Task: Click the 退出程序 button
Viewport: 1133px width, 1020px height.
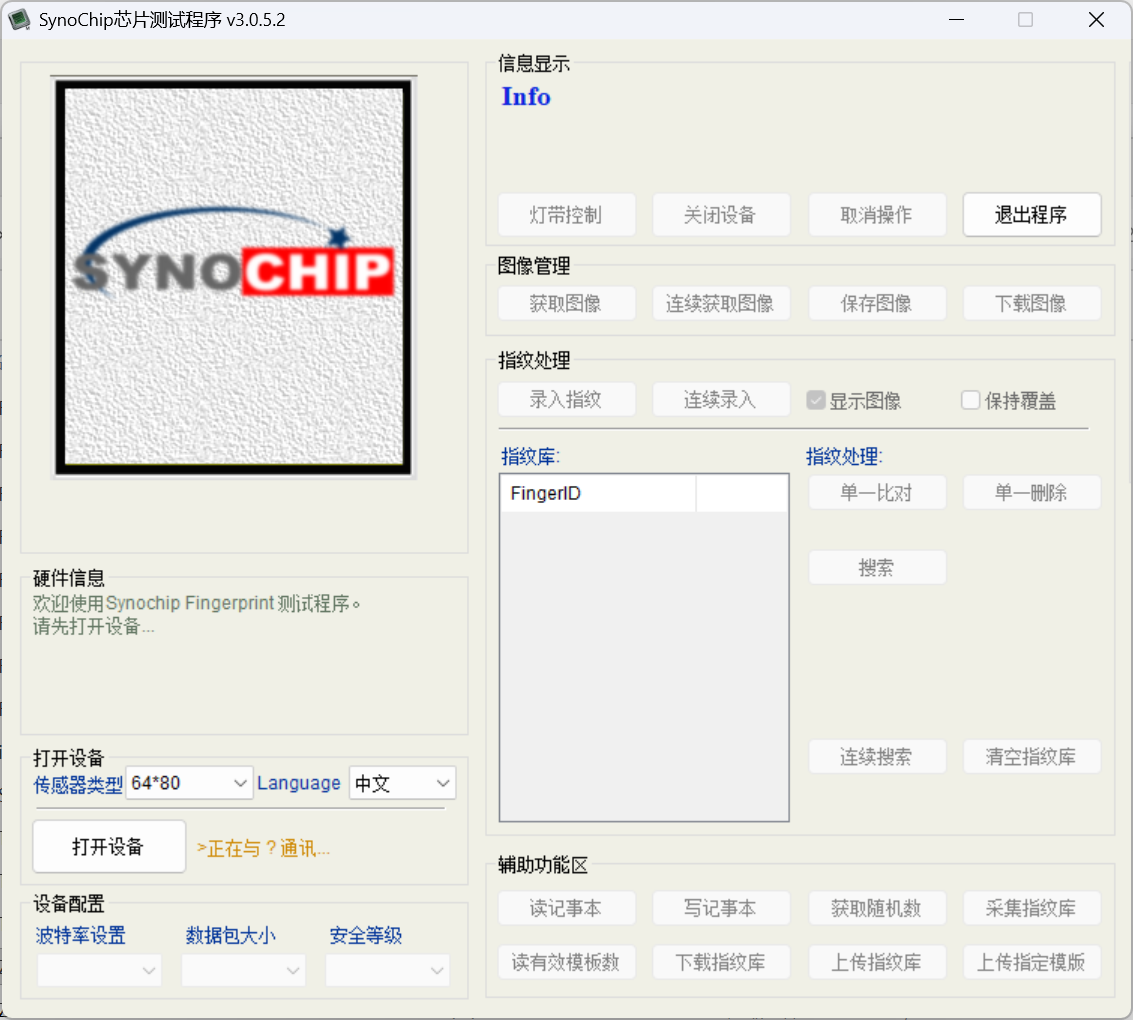Action: pyautogui.click(x=1032, y=215)
